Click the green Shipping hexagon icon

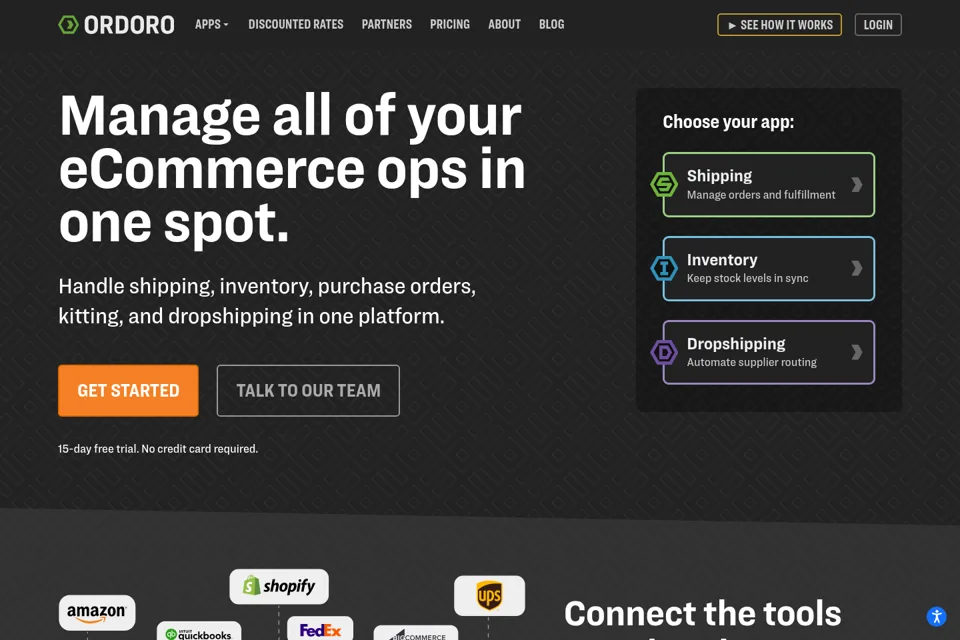[x=664, y=184]
